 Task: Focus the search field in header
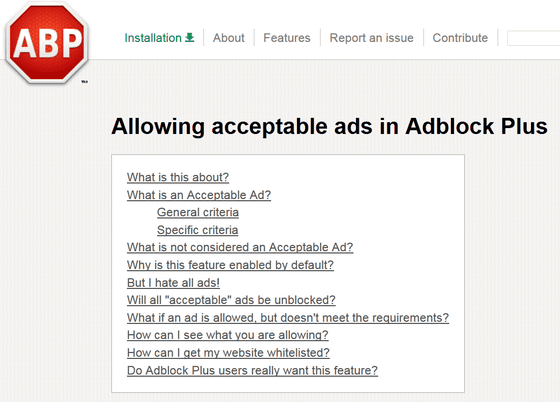click(533, 38)
